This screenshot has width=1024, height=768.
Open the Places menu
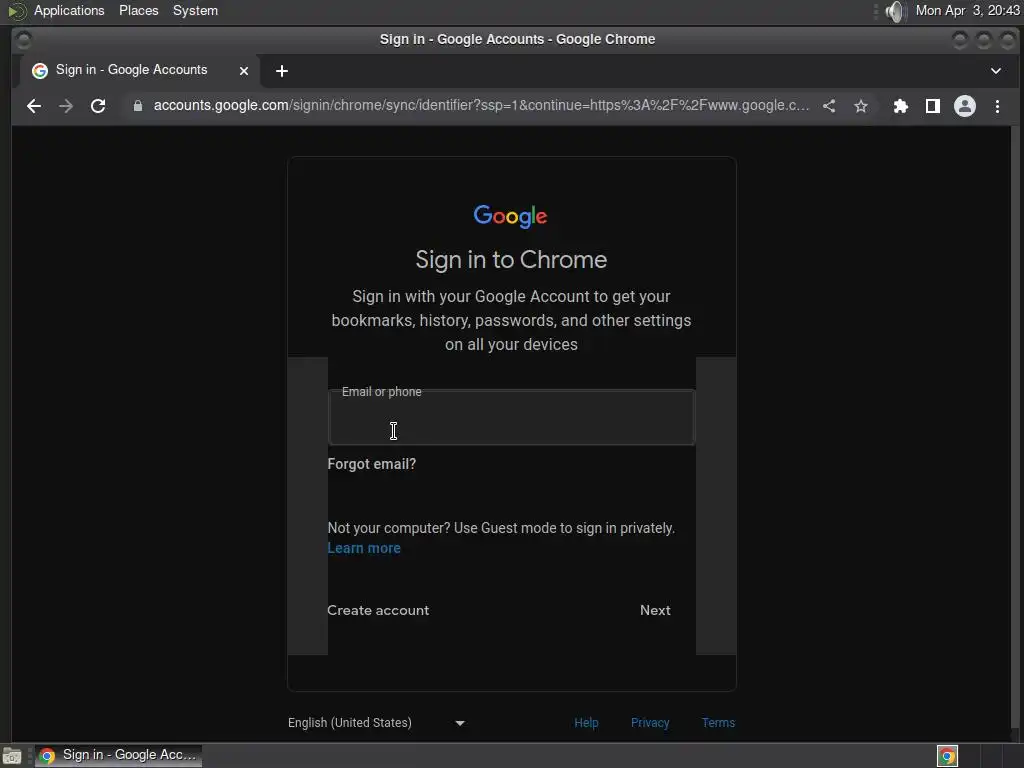click(x=138, y=10)
